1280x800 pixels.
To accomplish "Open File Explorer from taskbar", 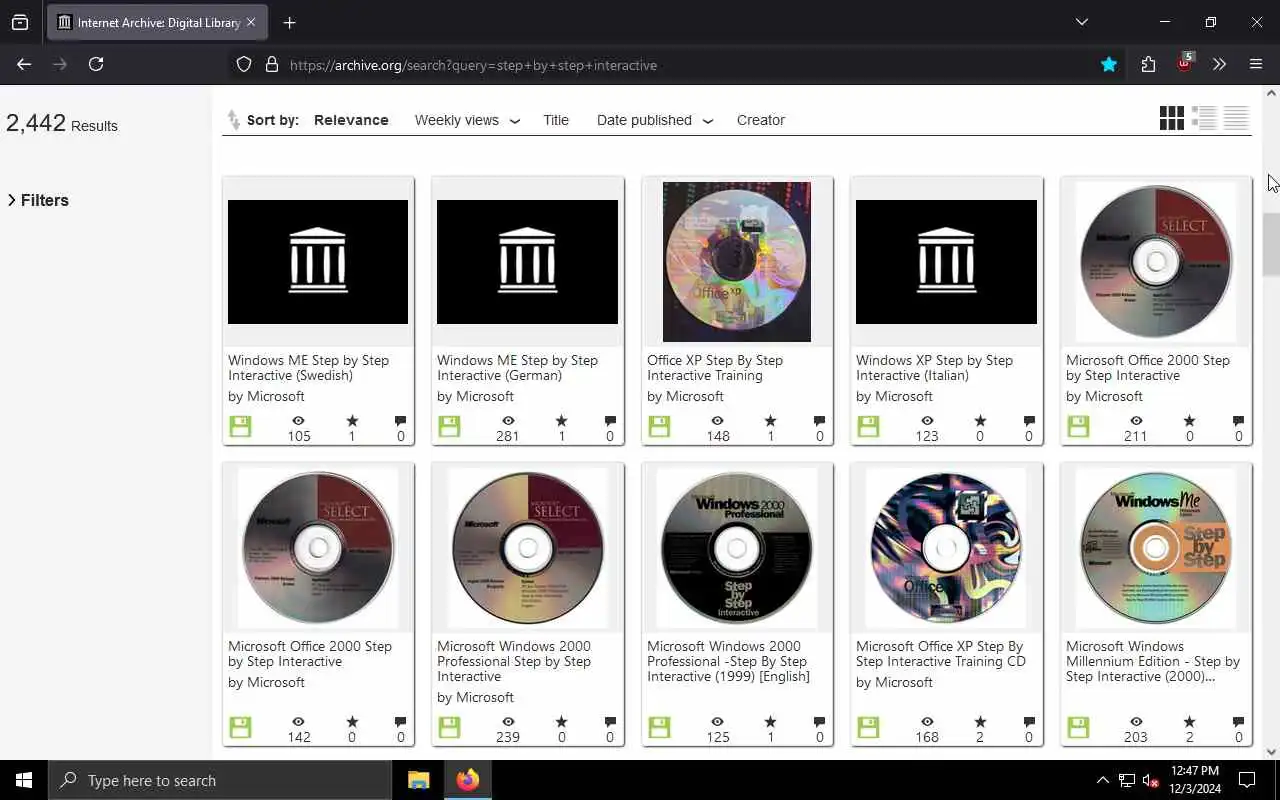I will coord(418,780).
